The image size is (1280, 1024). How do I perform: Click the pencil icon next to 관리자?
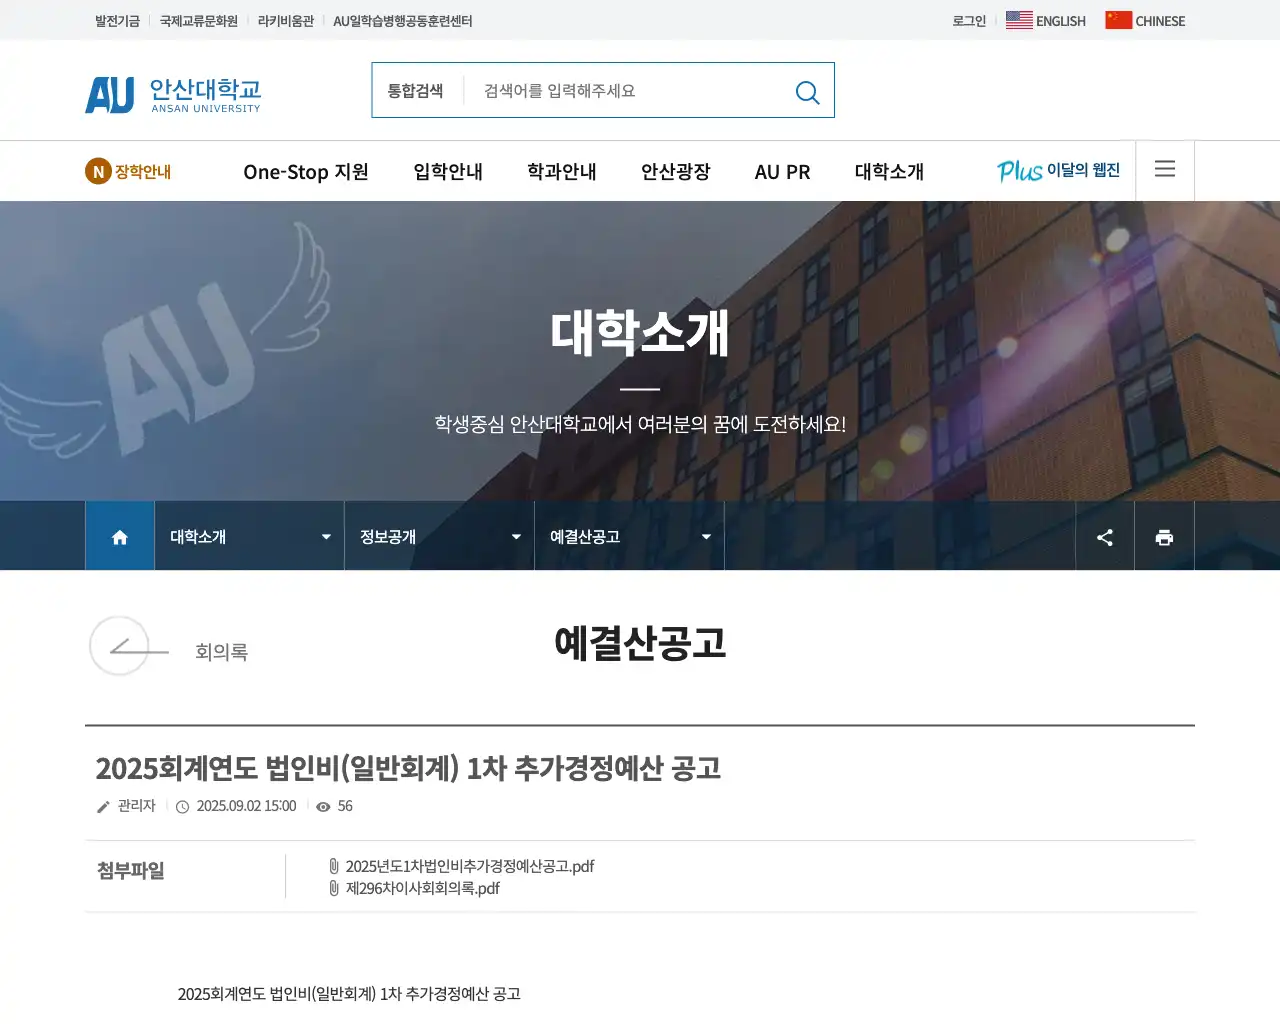coord(104,805)
